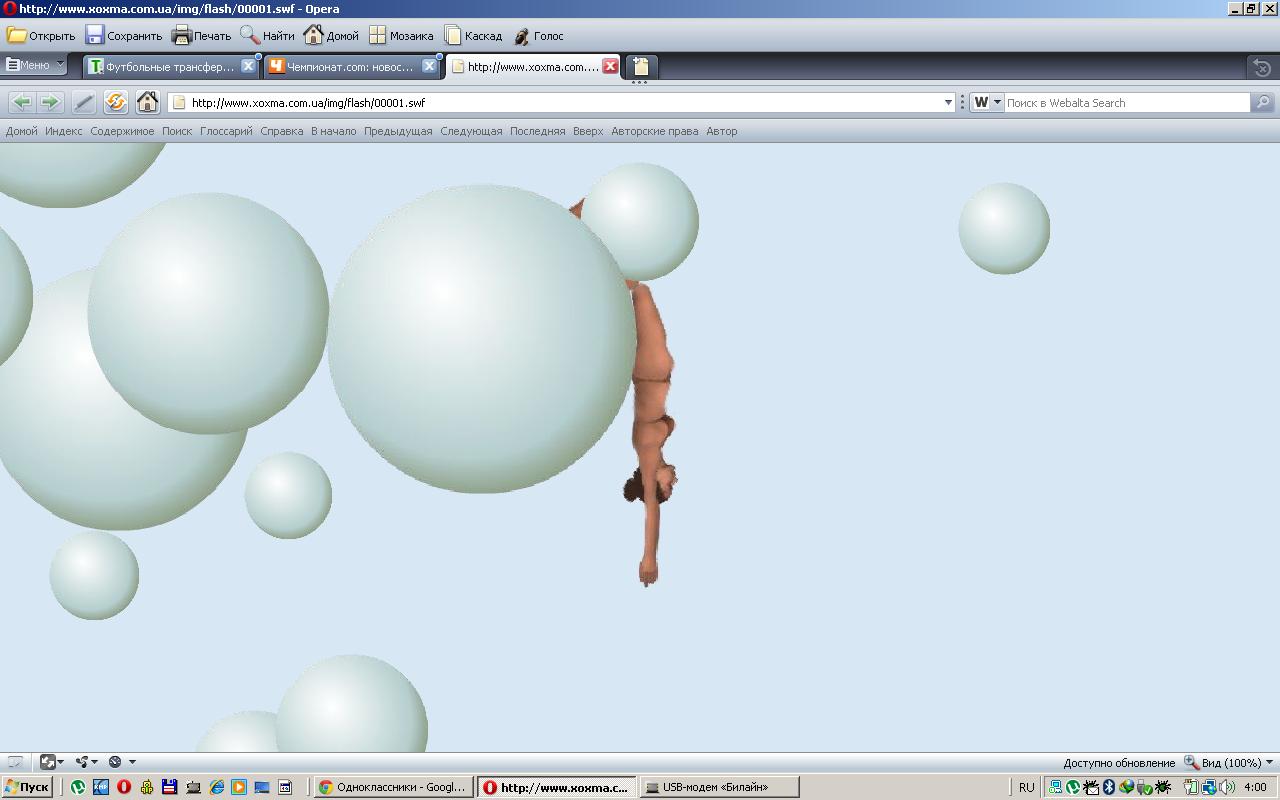1280x800 pixels.
Task: Click the Поиск в Webalta Search field
Action: pyautogui.click(x=1125, y=102)
